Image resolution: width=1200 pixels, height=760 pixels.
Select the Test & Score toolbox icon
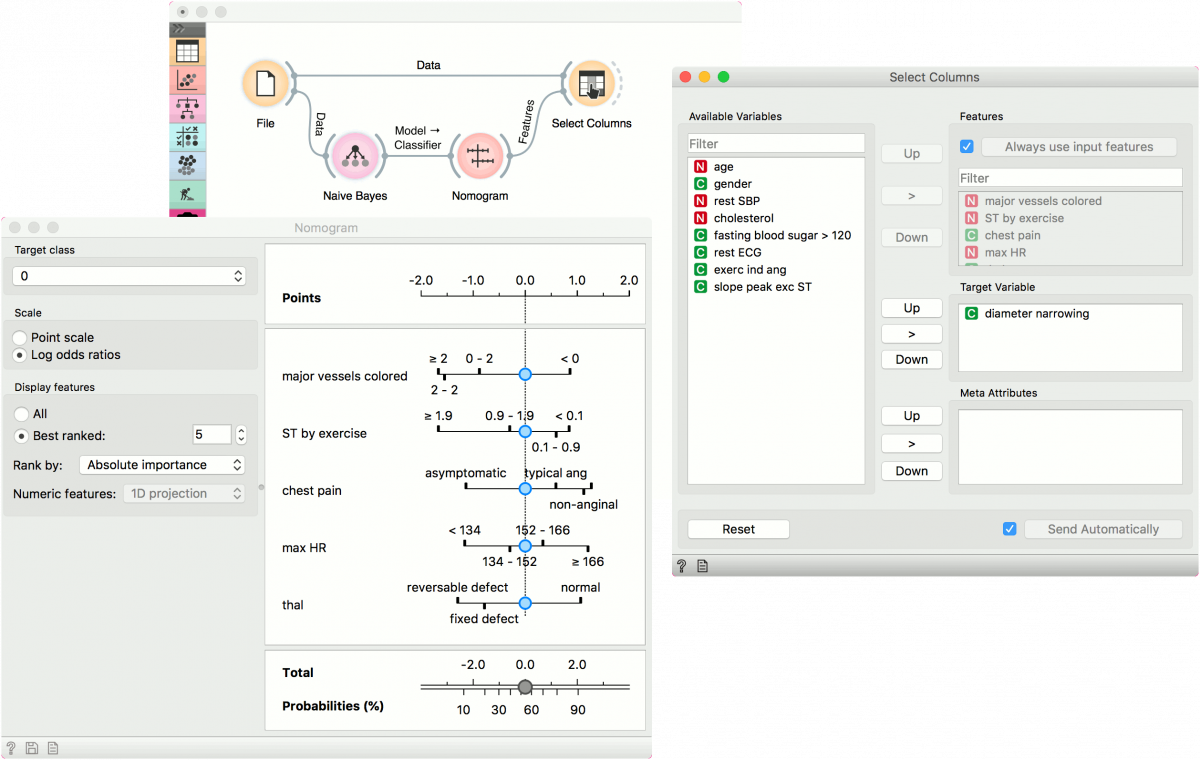(187, 133)
